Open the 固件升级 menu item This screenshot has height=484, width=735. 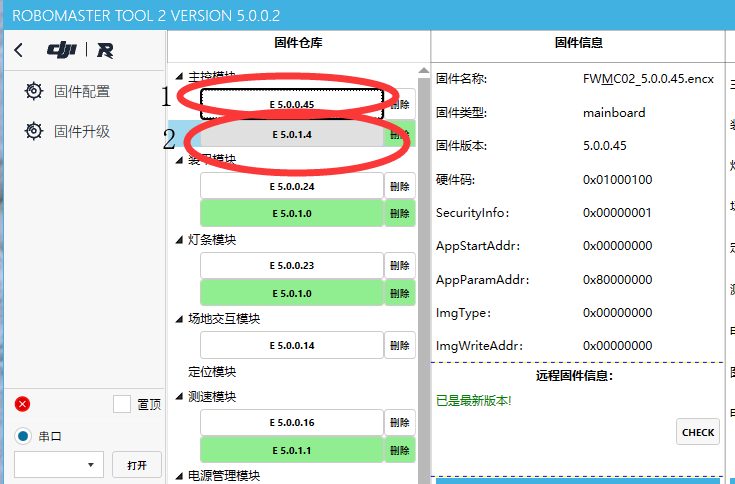tap(82, 132)
